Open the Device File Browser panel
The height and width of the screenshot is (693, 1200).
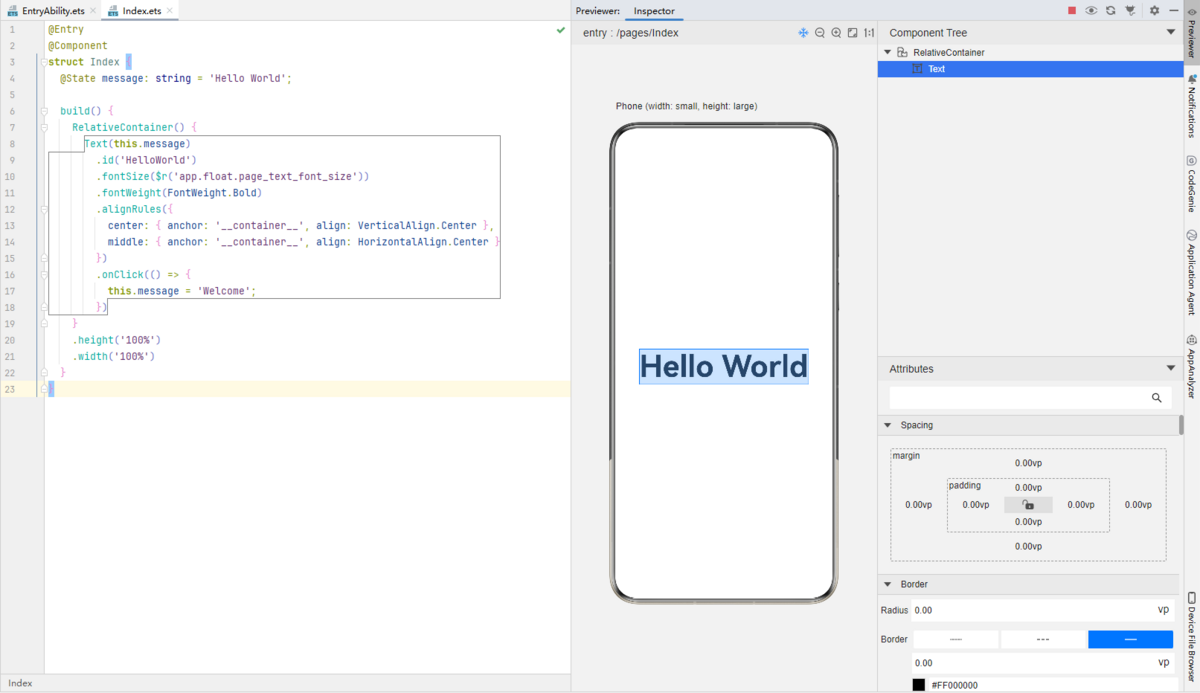(1191, 635)
